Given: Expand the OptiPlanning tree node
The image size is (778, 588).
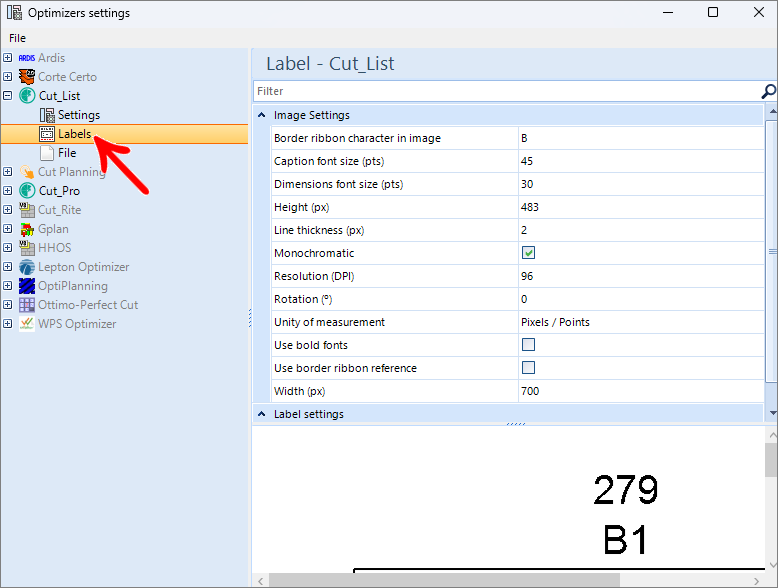Looking at the screenshot, I should click(x=7, y=286).
